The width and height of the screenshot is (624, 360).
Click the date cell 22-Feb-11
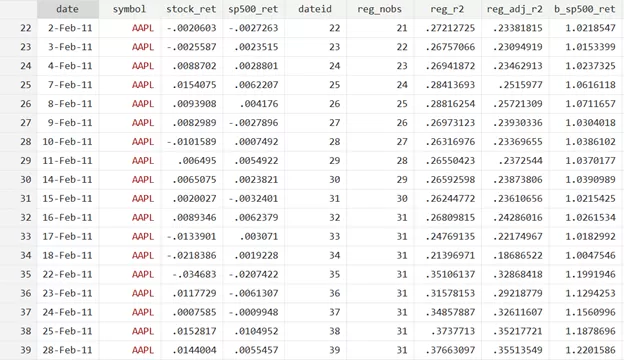click(x=67, y=274)
